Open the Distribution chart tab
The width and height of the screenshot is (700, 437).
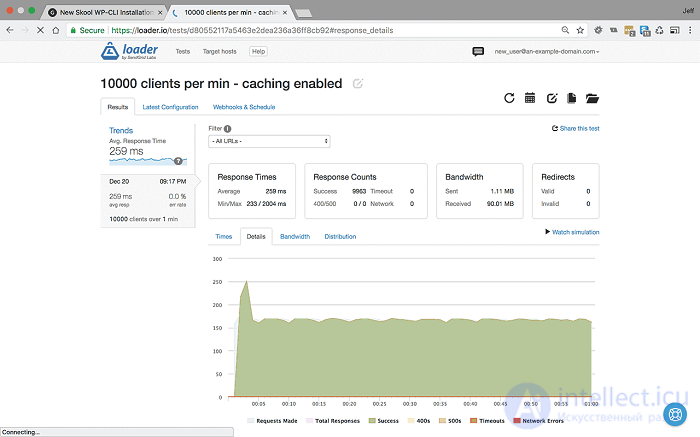340,237
